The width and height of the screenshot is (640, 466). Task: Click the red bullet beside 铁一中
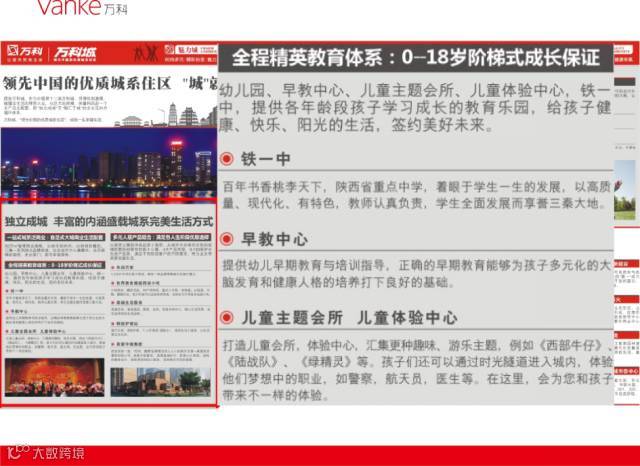pos(227,158)
